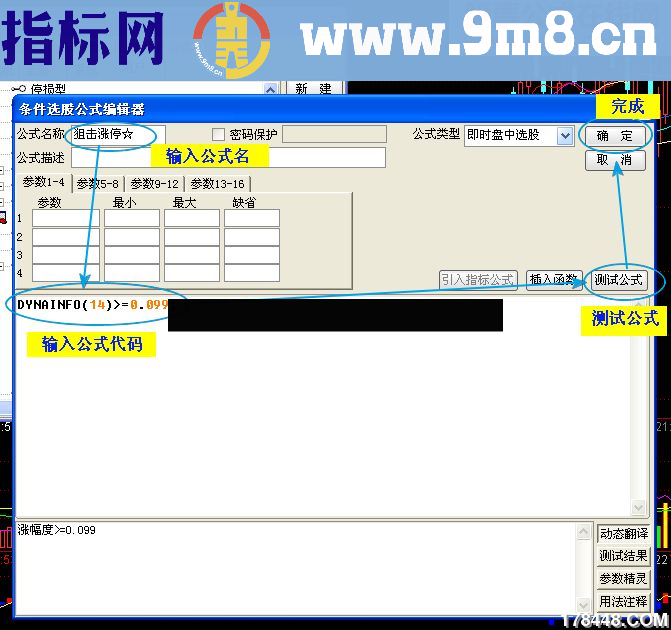Switch to the 参数13-16 tab
This screenshot has height=630, width=671.
click(x=217, y=184)
